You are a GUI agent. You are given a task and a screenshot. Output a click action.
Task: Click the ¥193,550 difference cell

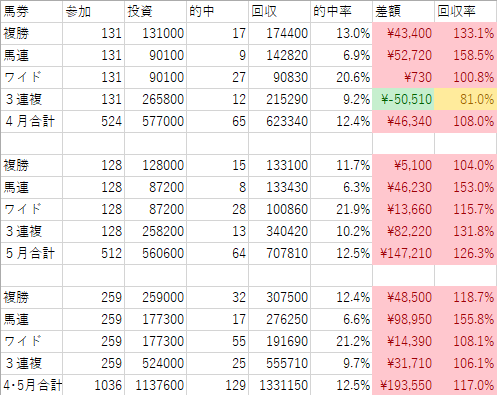[403, 385]
